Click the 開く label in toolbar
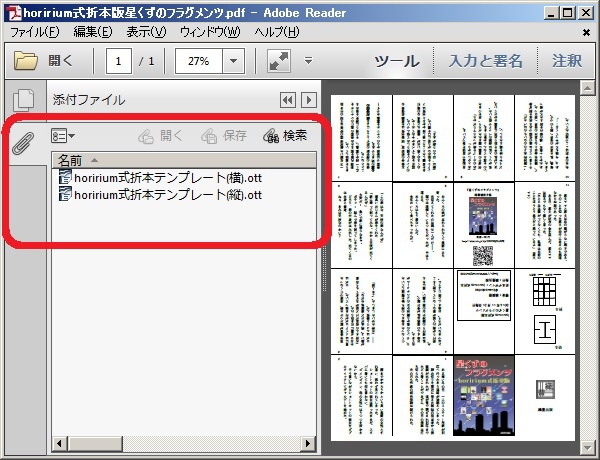The width and height of the screenshot is (600, 460). 60,61
